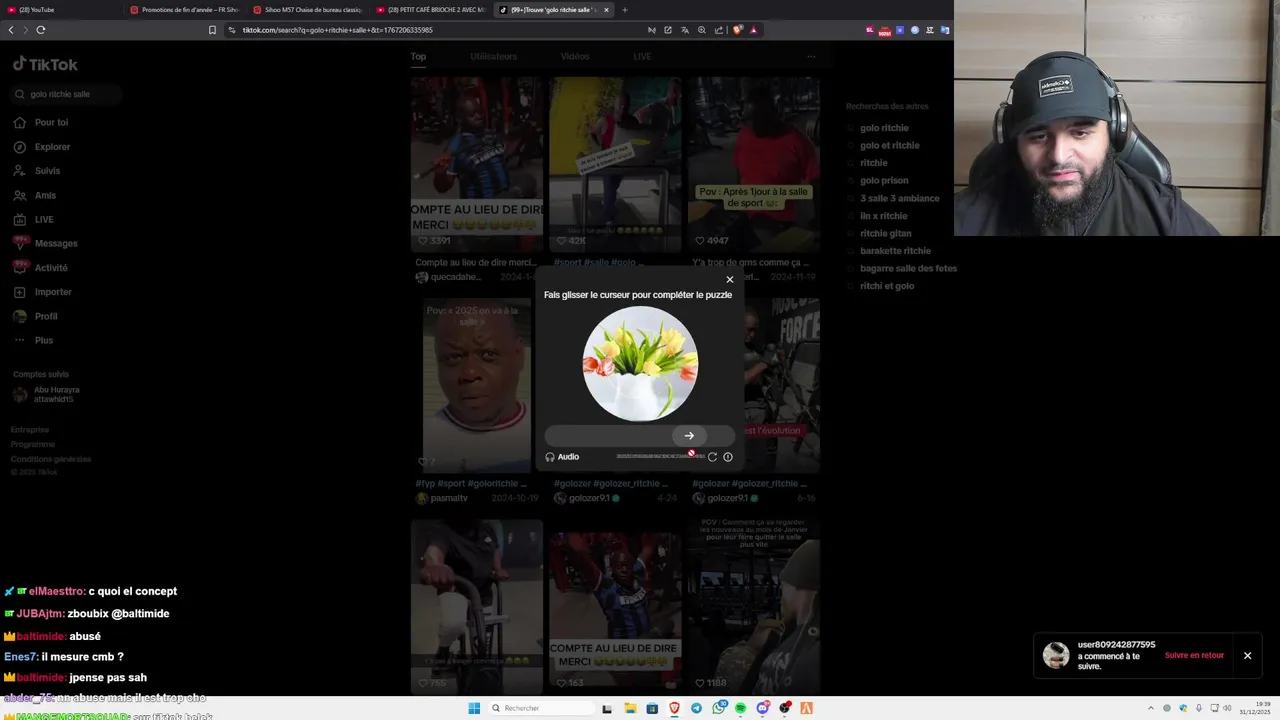Image resolution: width=1280 pixels, height=720 pixels.
Task: Bookmark page icon in address bar
Action: click(x=212, y=30)
